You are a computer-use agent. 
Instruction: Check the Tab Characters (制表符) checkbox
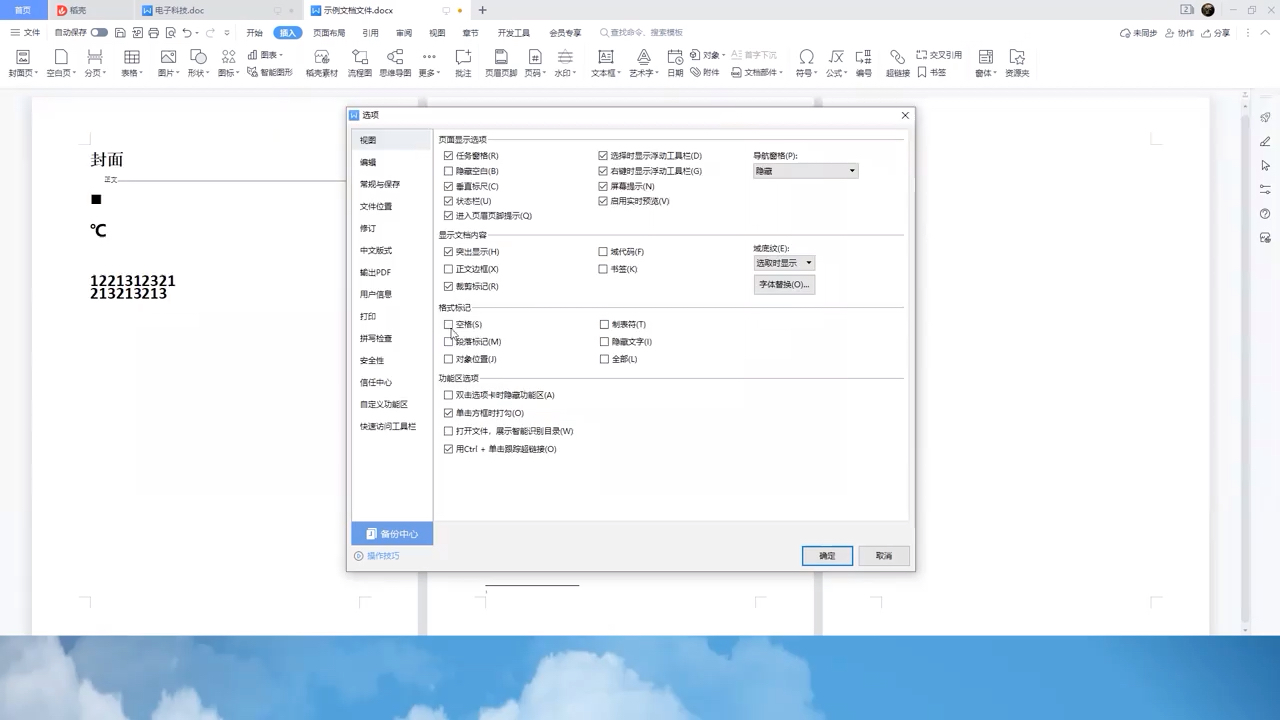[x=604, y=324]
